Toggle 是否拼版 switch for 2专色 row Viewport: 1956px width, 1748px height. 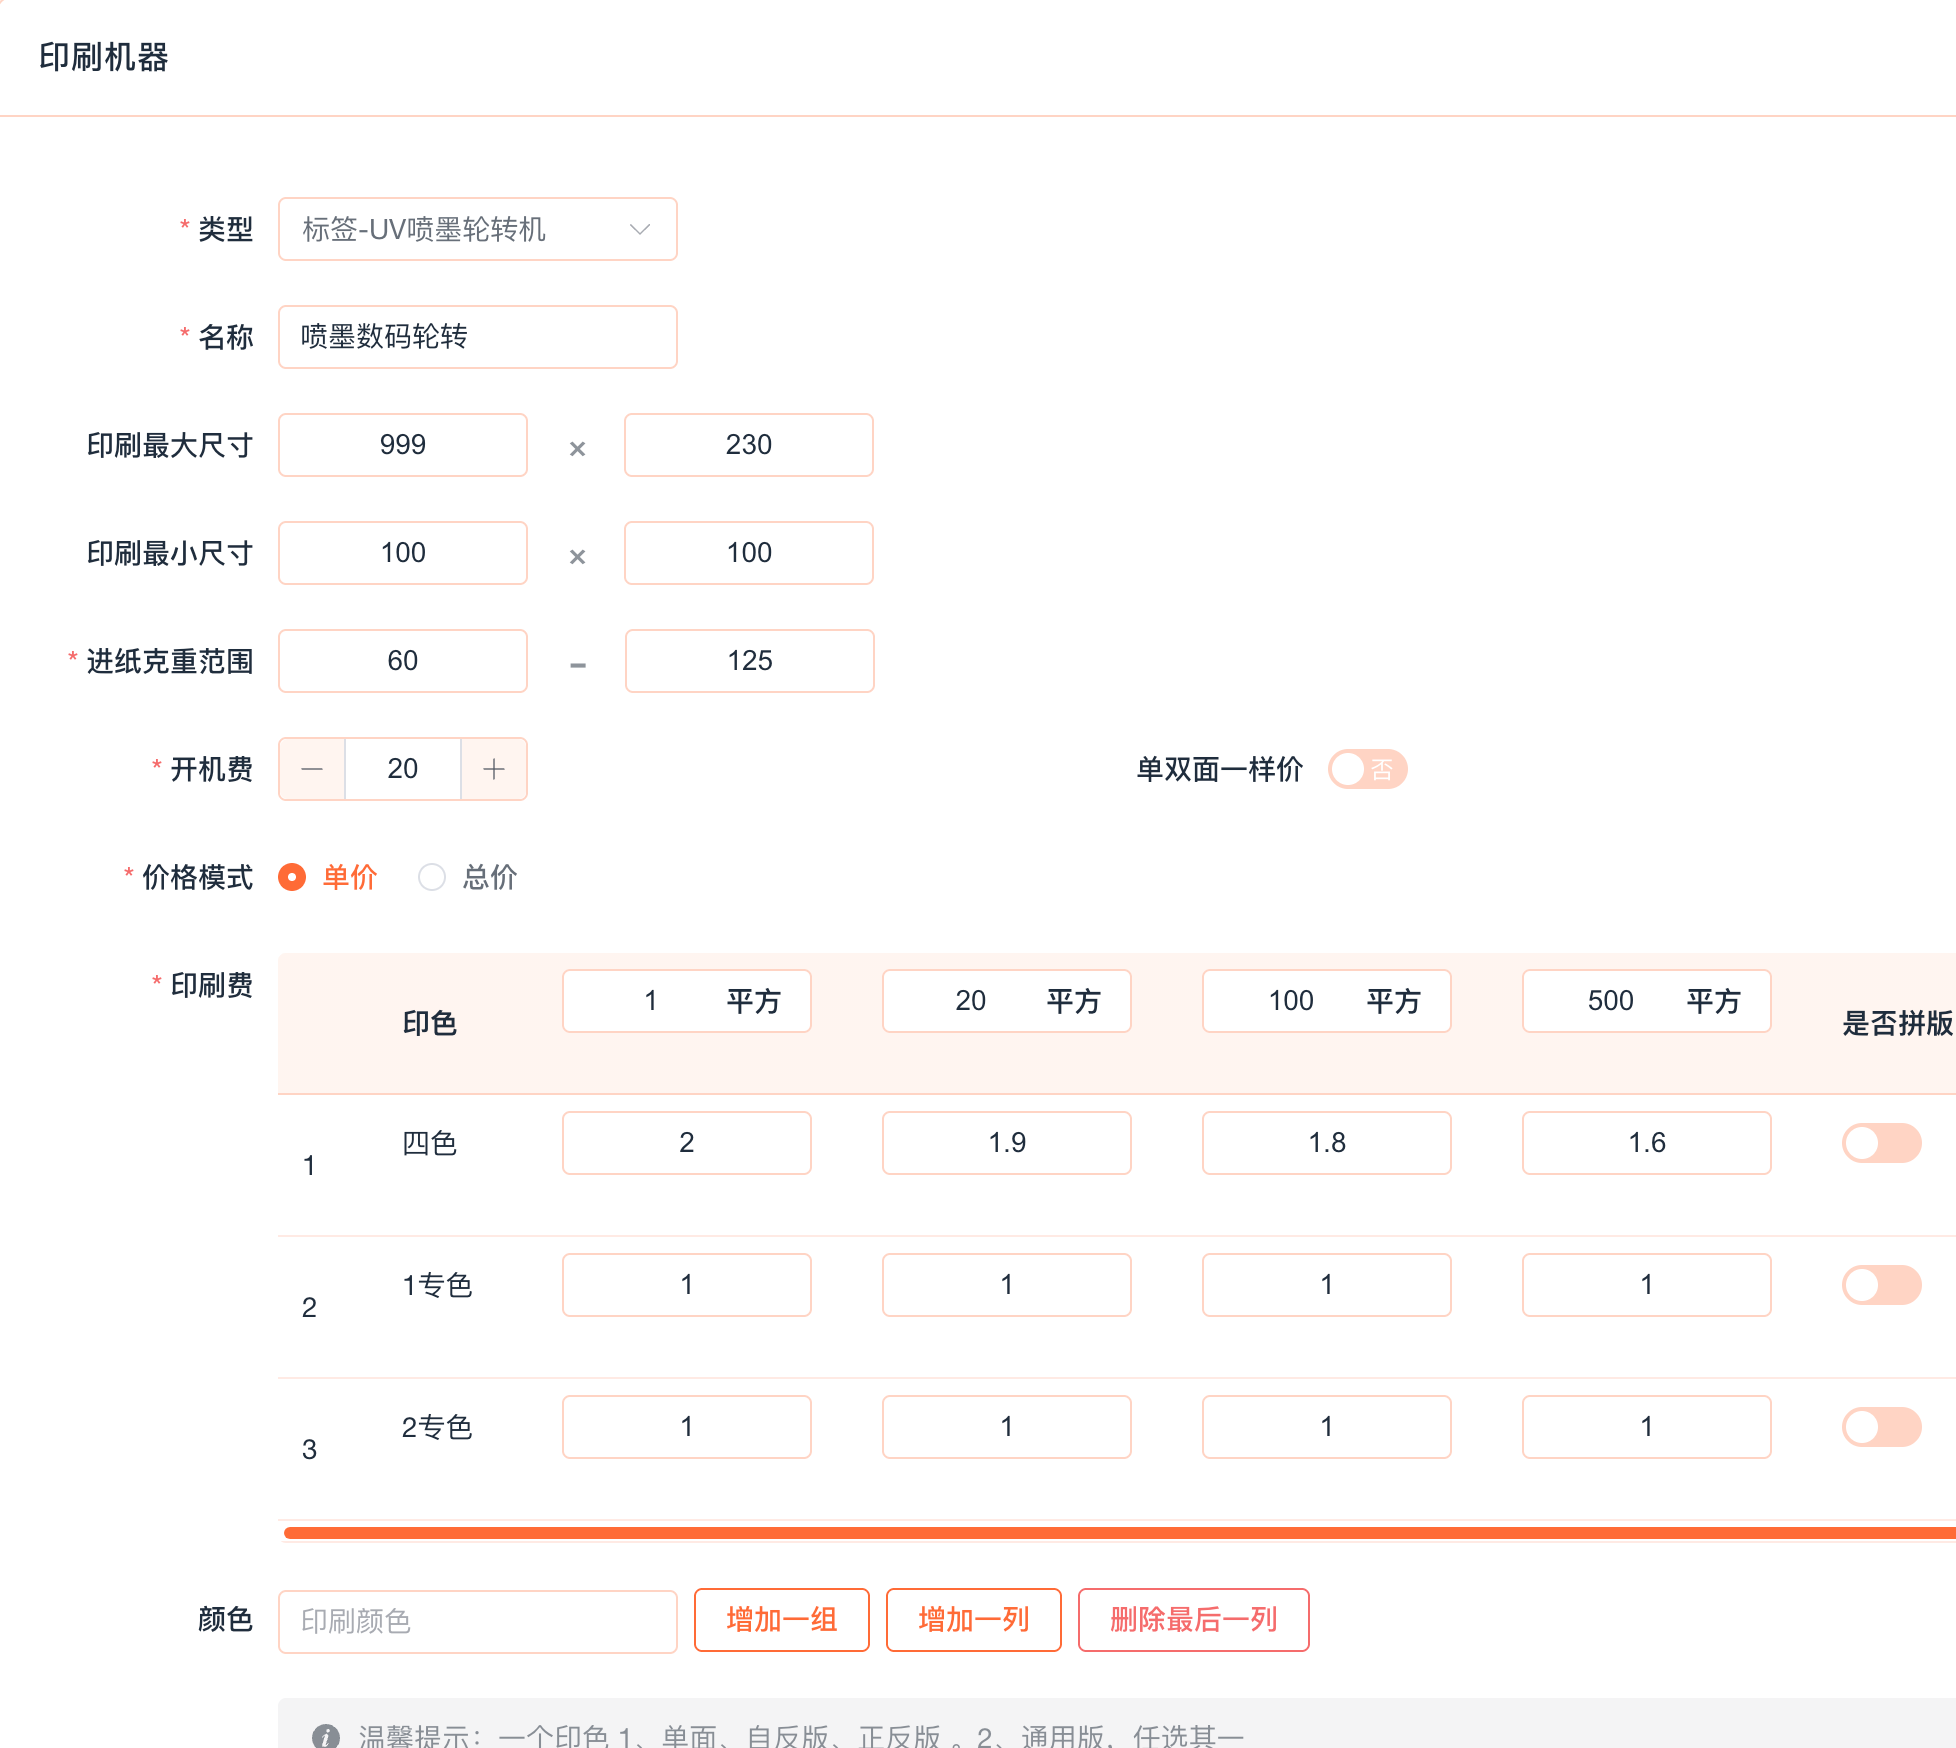[1881, 1427]
